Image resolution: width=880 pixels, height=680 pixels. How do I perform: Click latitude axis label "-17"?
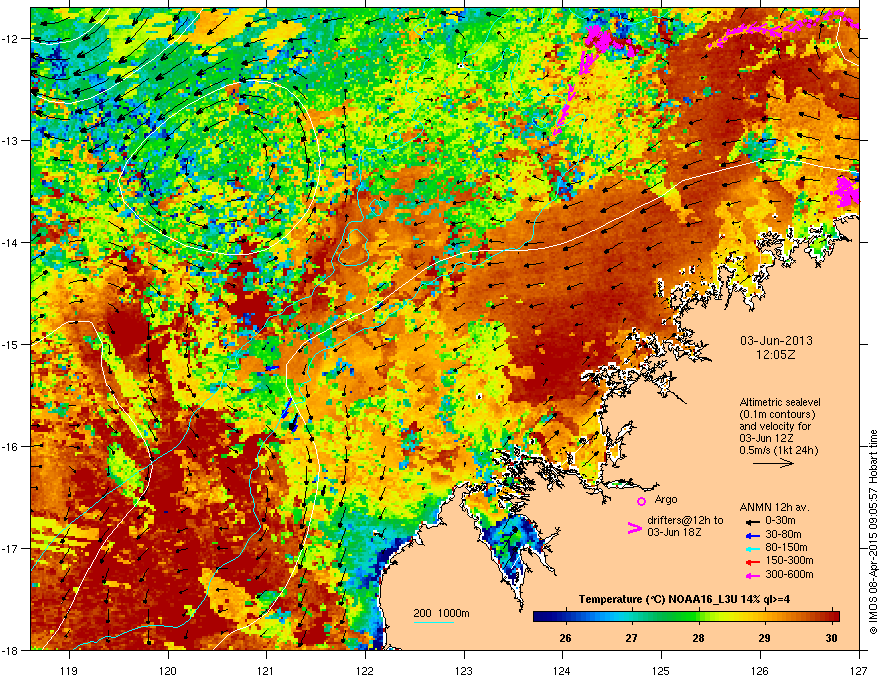coord(11,548)
